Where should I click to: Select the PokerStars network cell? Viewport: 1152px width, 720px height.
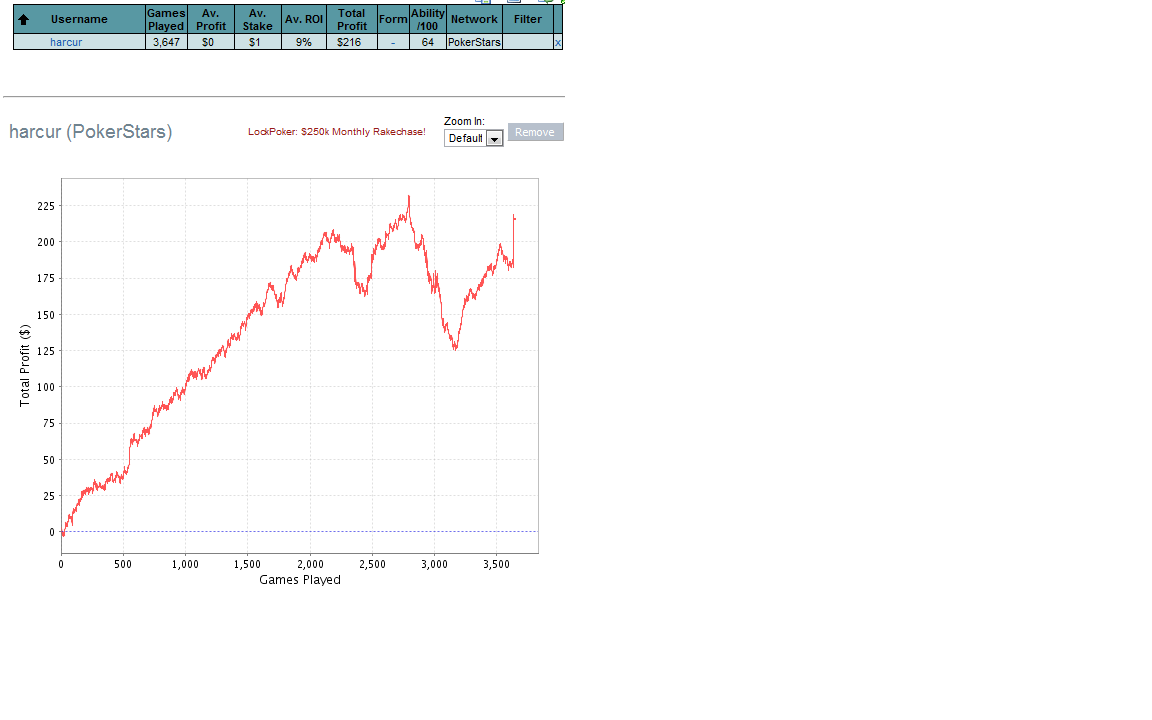click(x=475, y=43)
